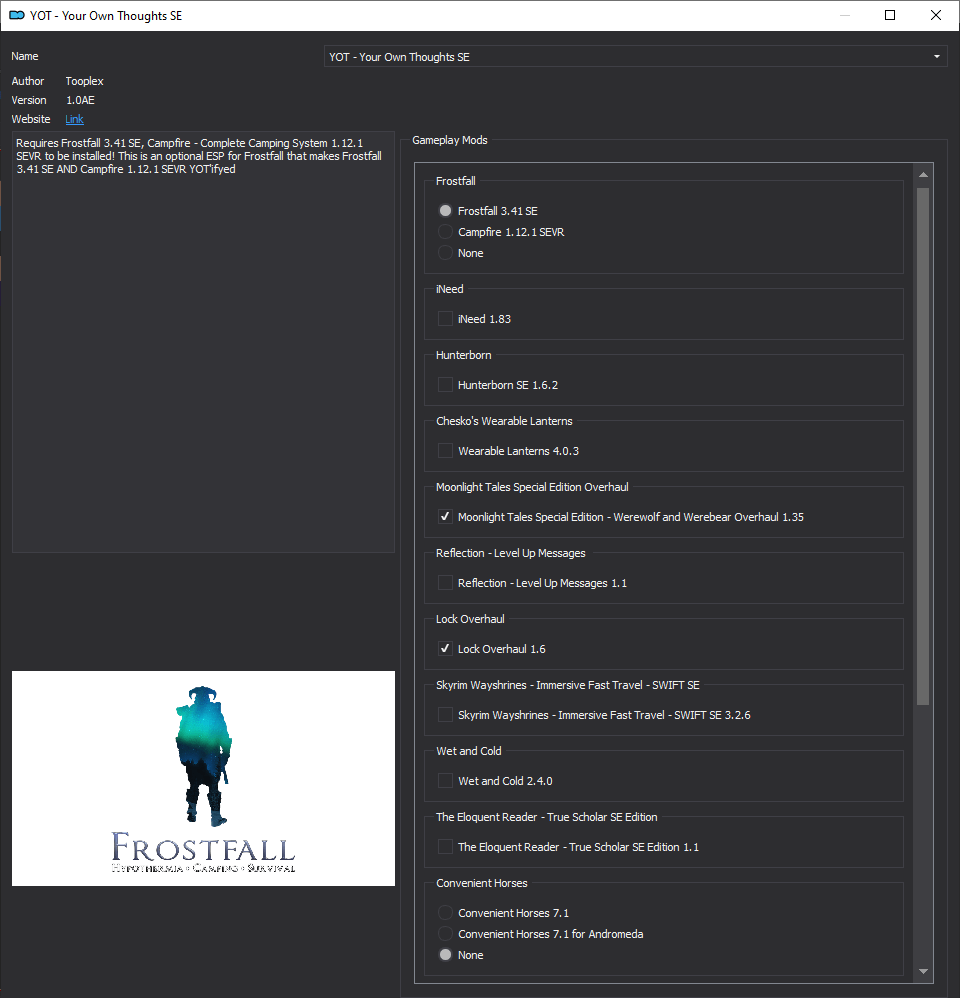Click the version value '1.0AE'
Image resolution: width=960 pixels, height=998 pixels.
(80, 100)
